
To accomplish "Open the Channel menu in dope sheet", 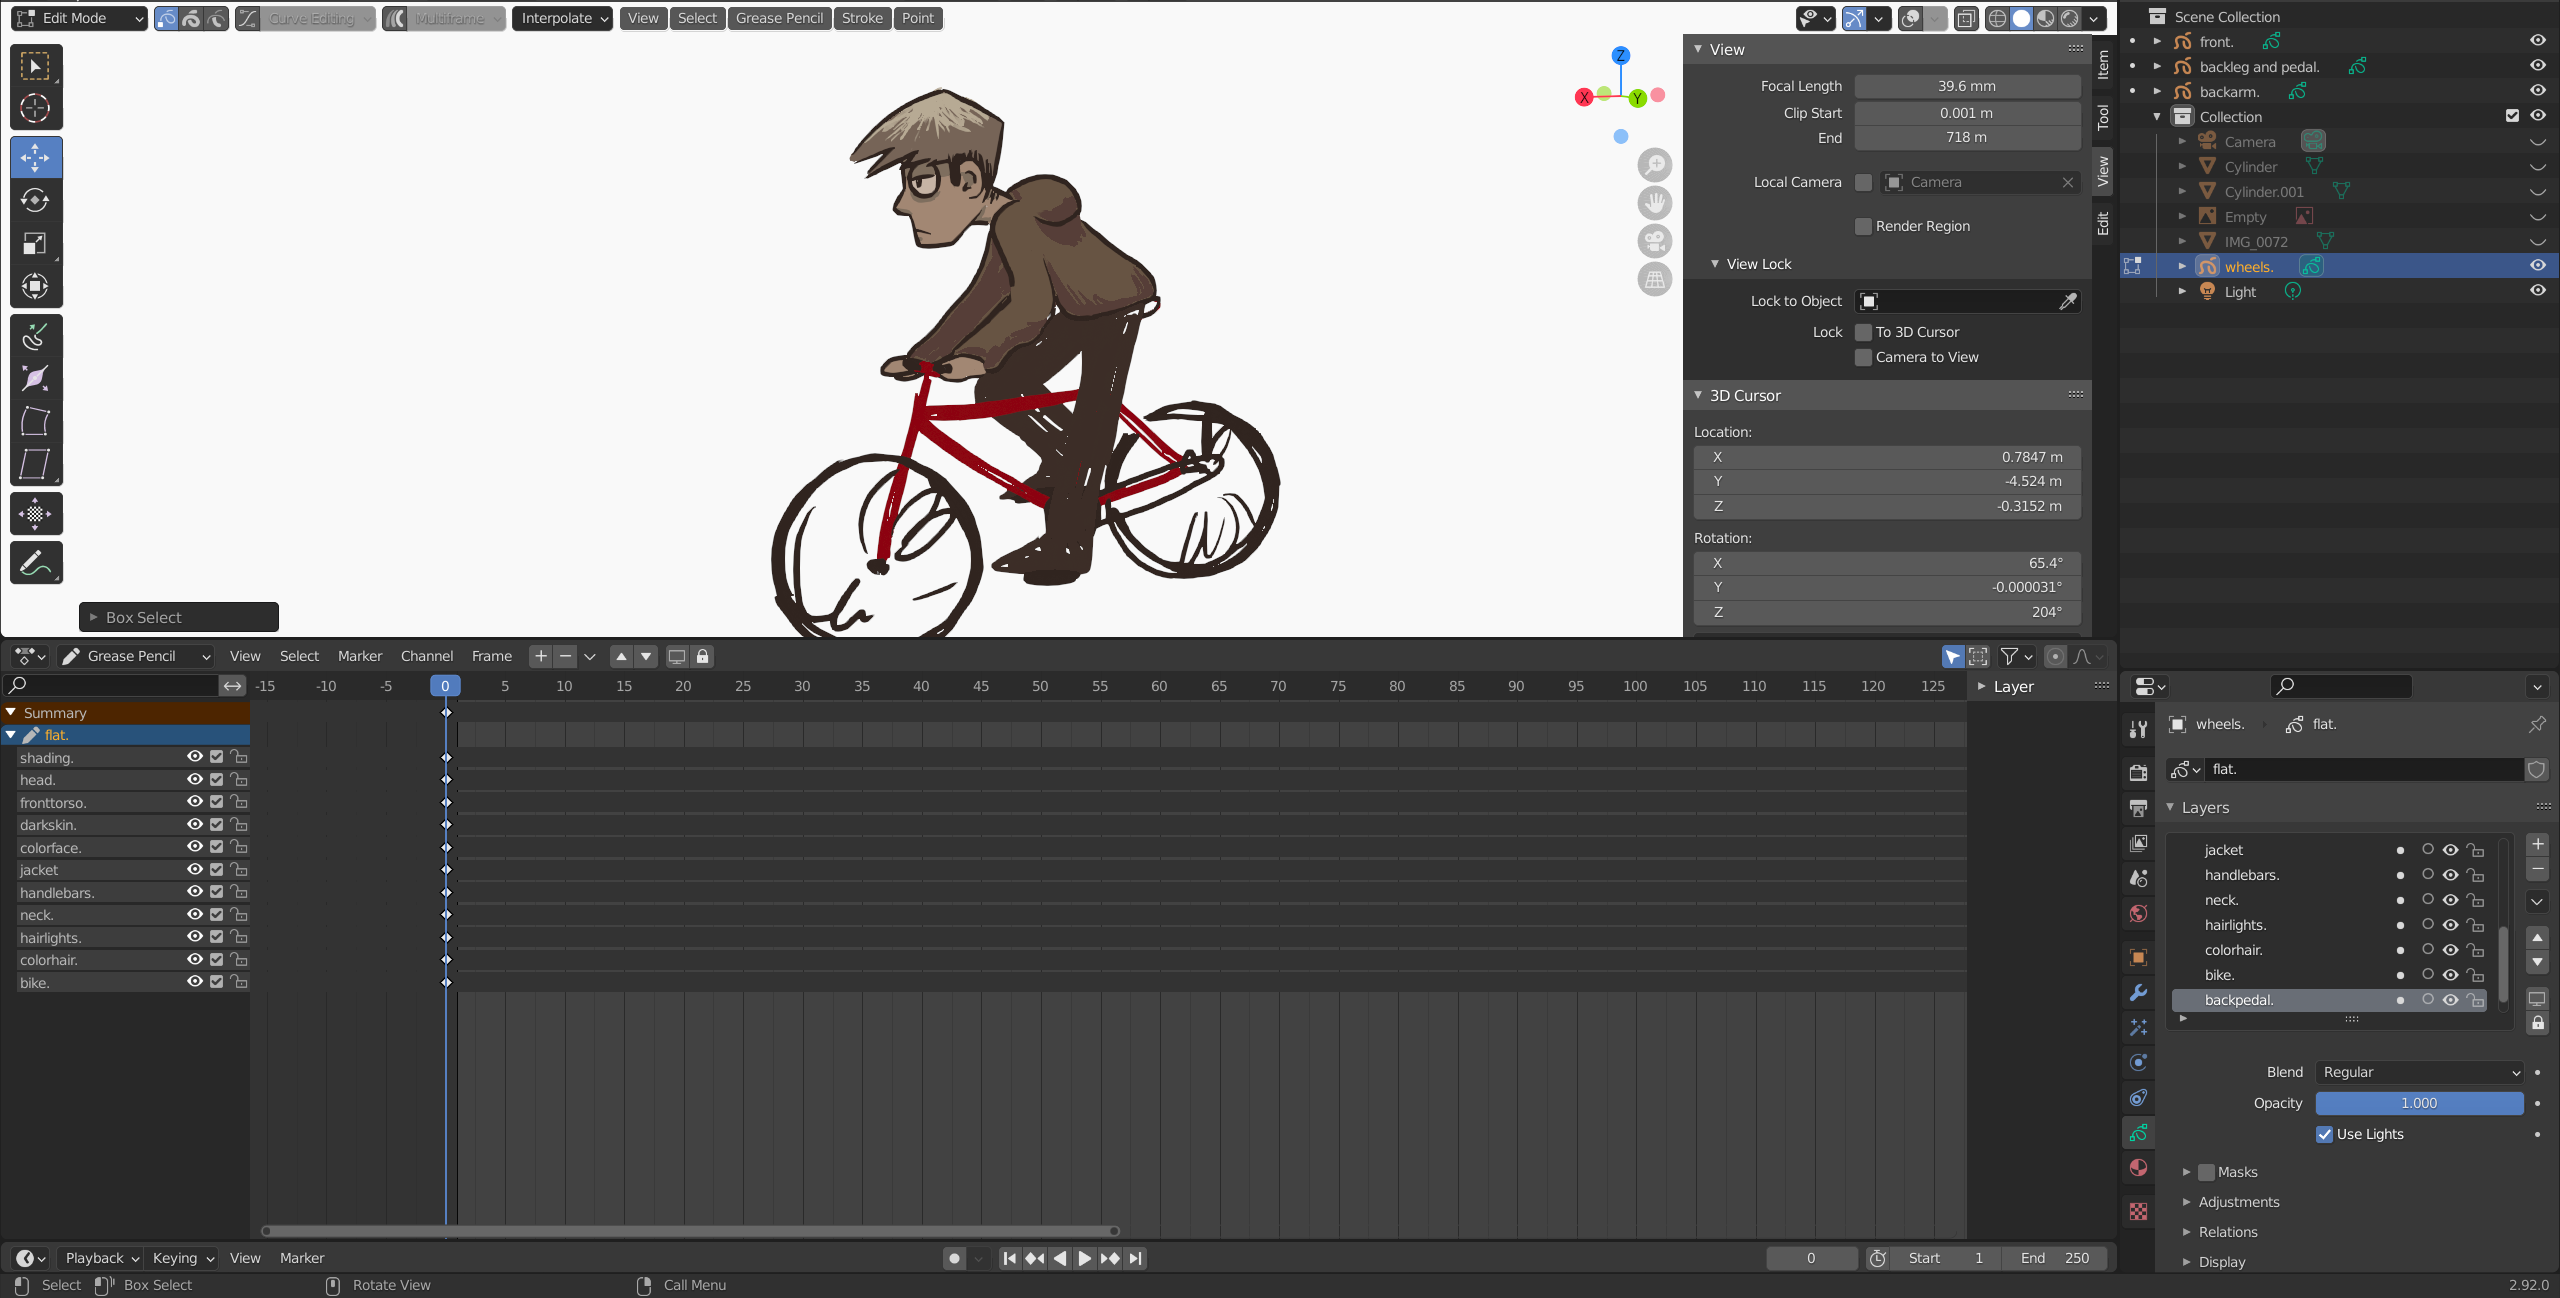I will pyautogui.click(x=427, y=656).
